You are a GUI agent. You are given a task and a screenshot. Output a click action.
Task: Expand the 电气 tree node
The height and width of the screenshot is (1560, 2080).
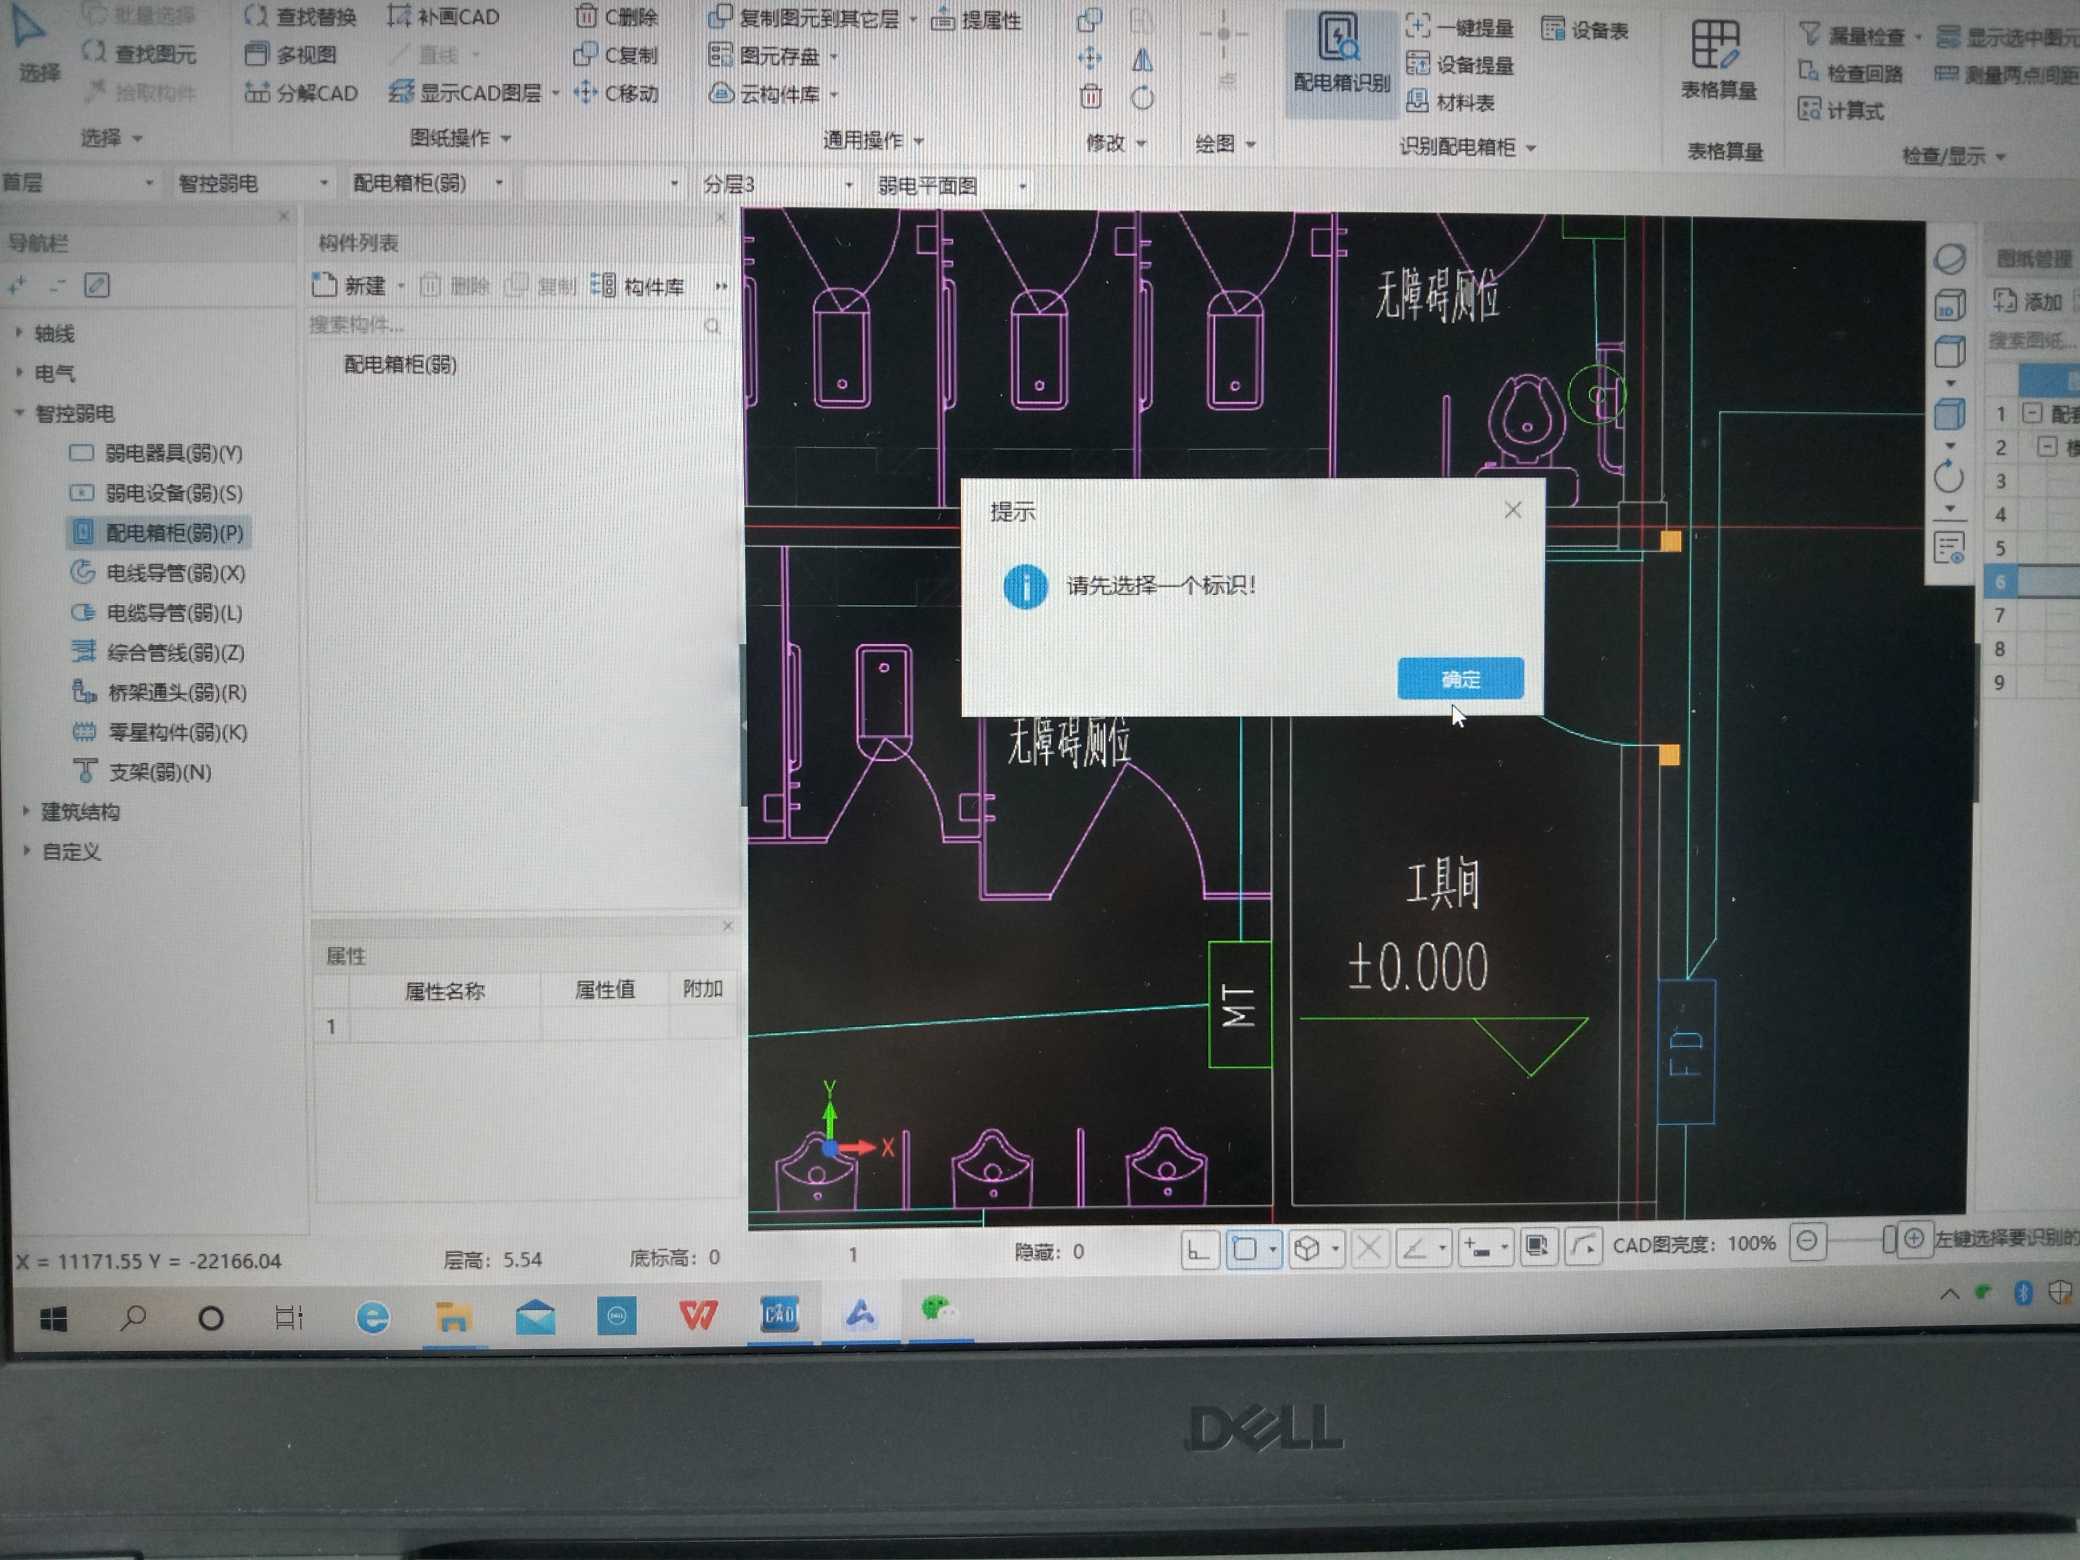(19, 372)
